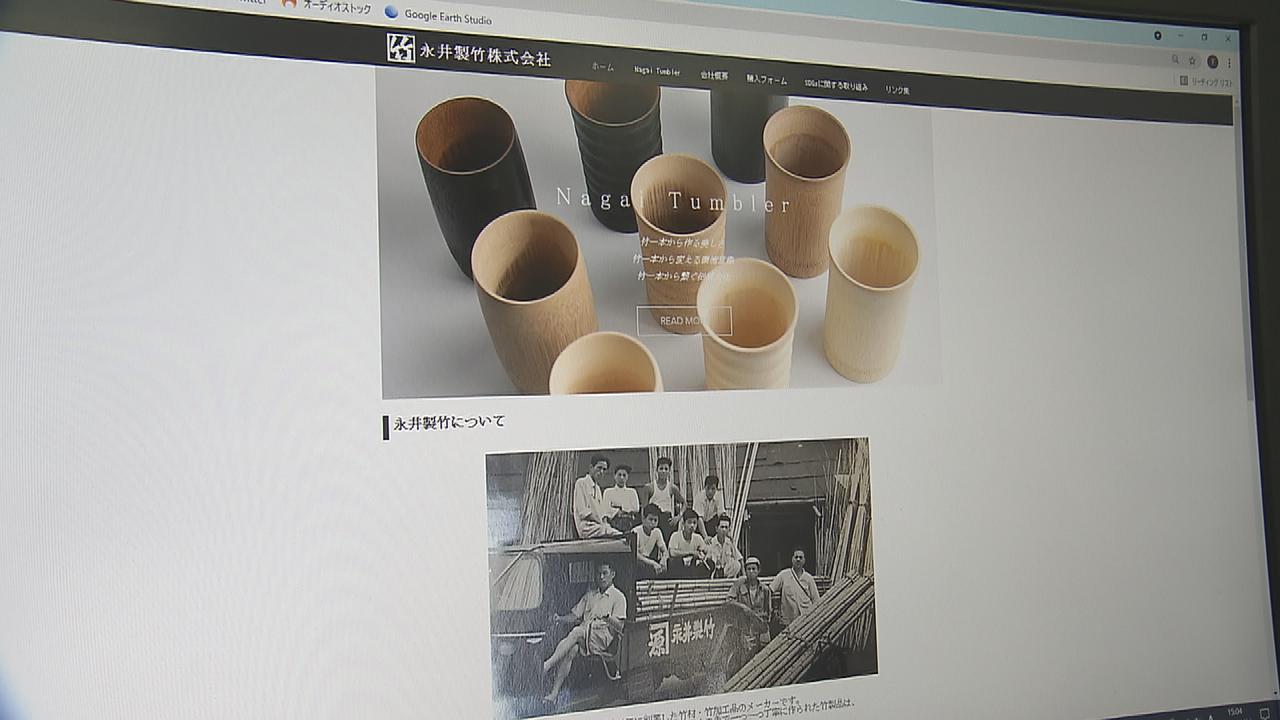Open the 購入フォーム nav item
Image resolution: width=1280 pixels, height=720 pixels.
[x=767, y=80]
